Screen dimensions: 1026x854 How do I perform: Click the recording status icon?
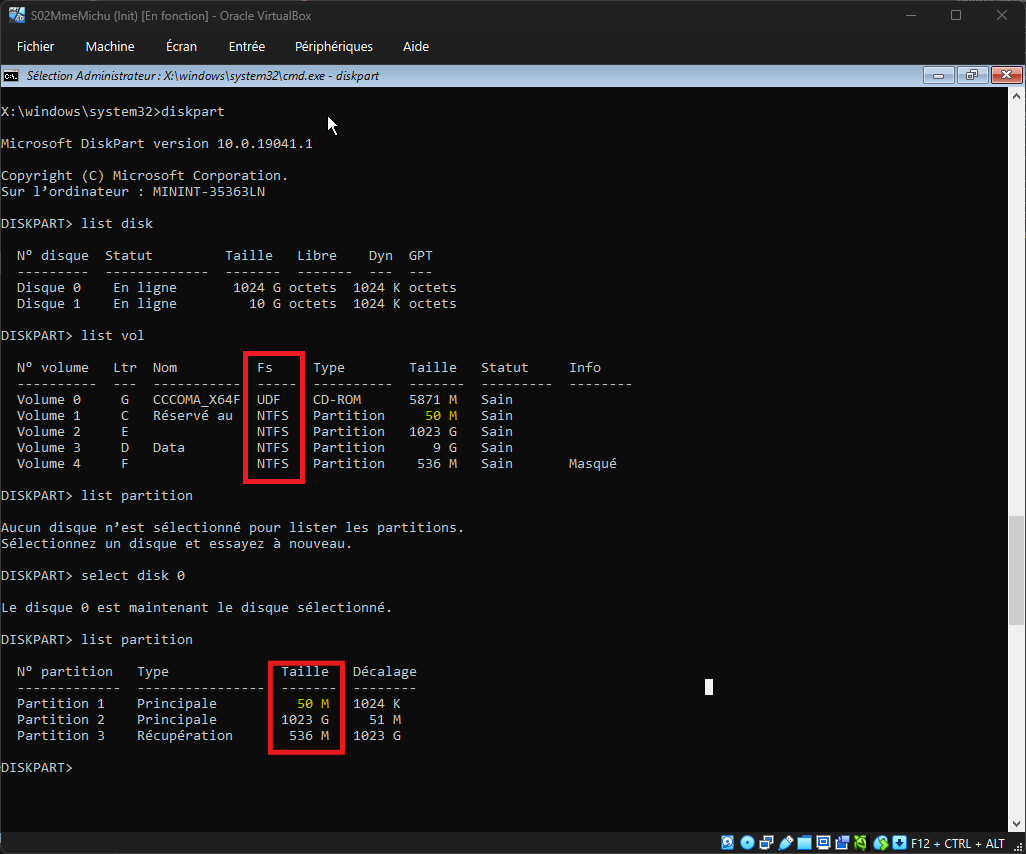point(843,843)
